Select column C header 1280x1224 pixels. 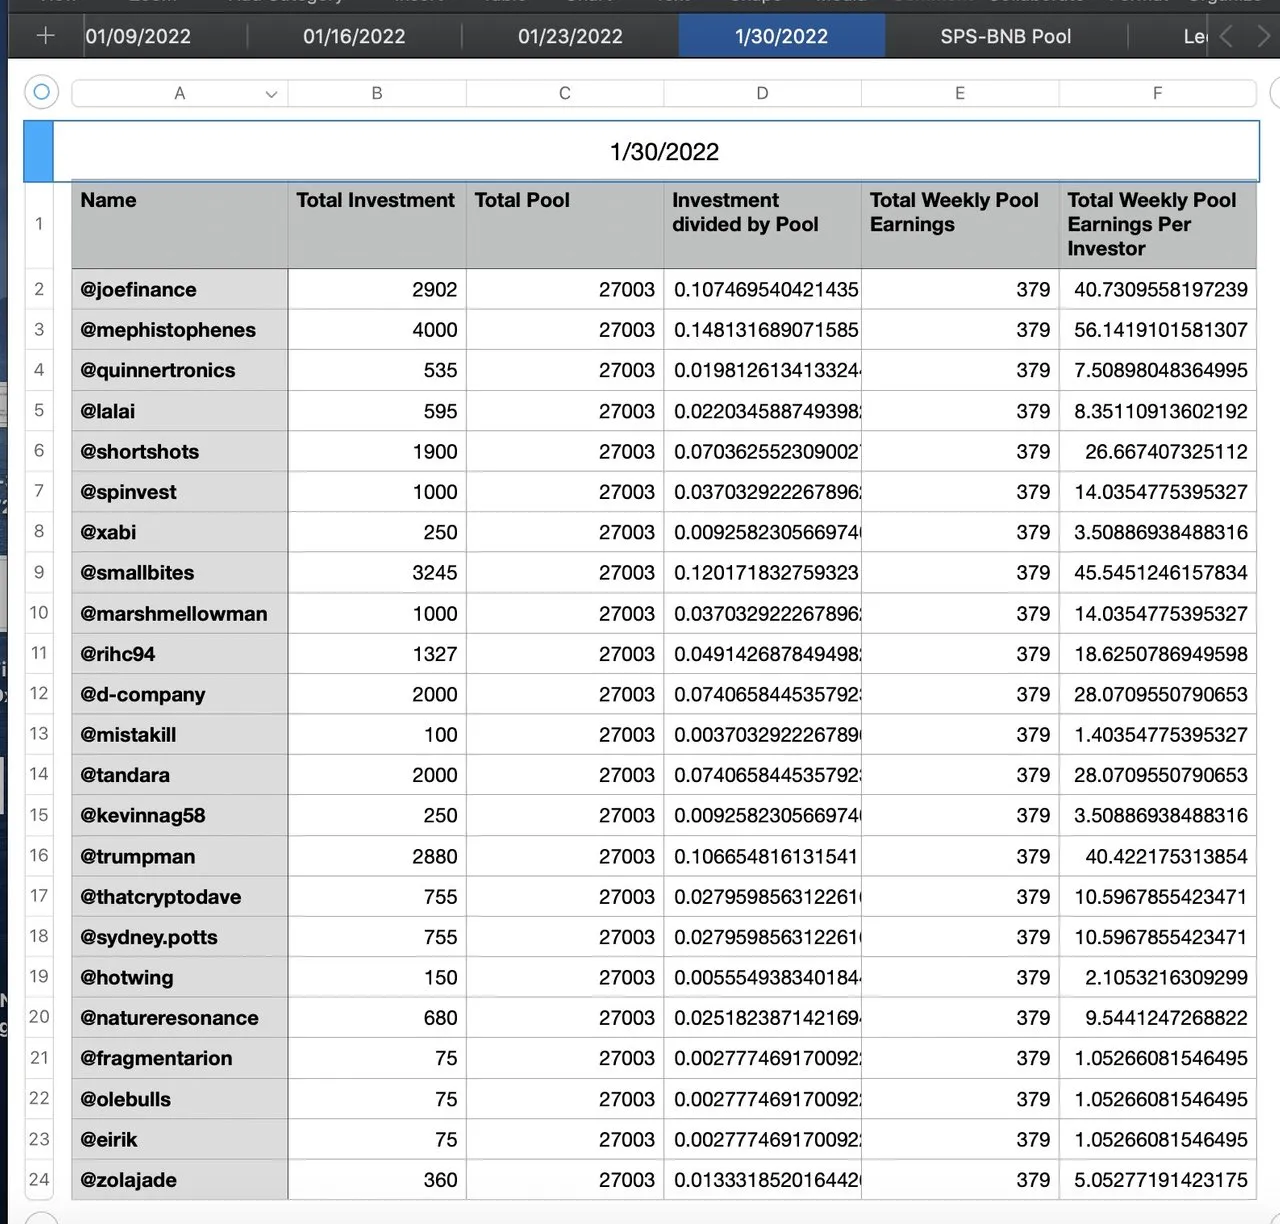tap(565, 93)
